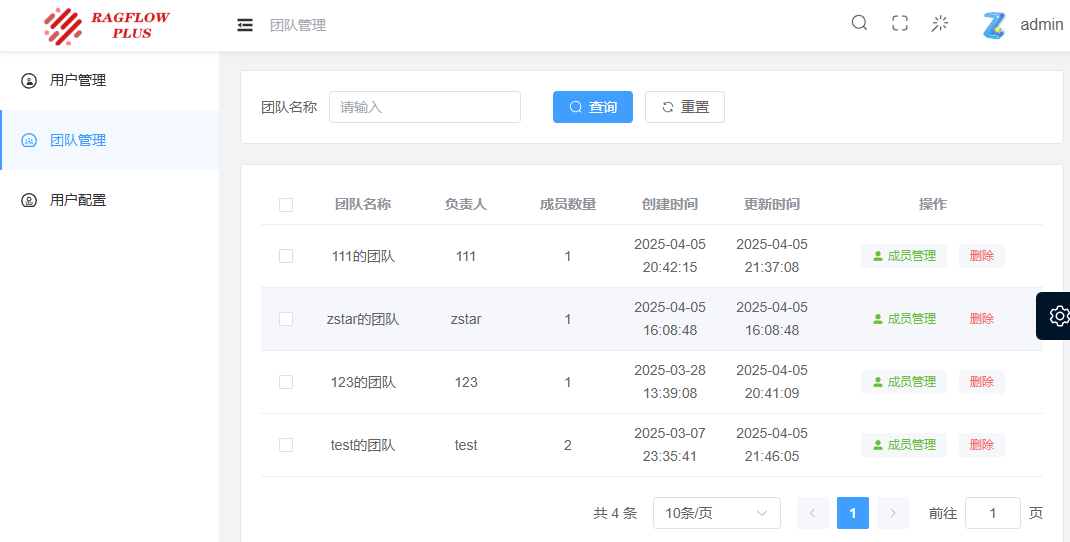The height and width of the screenshot is (542, 1070).
Task: Check the 123的团队 row checkbox
Action: tap(286, 382)
